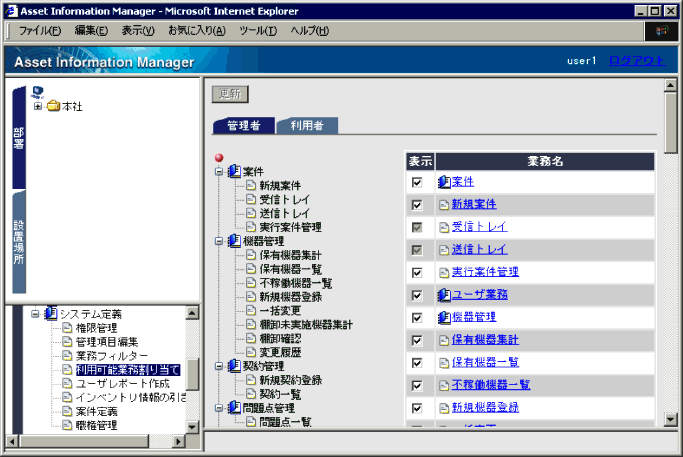This screenshot has height=457, width=683.
Task: Click the 更新 button
Action: [x=230, y=94]
